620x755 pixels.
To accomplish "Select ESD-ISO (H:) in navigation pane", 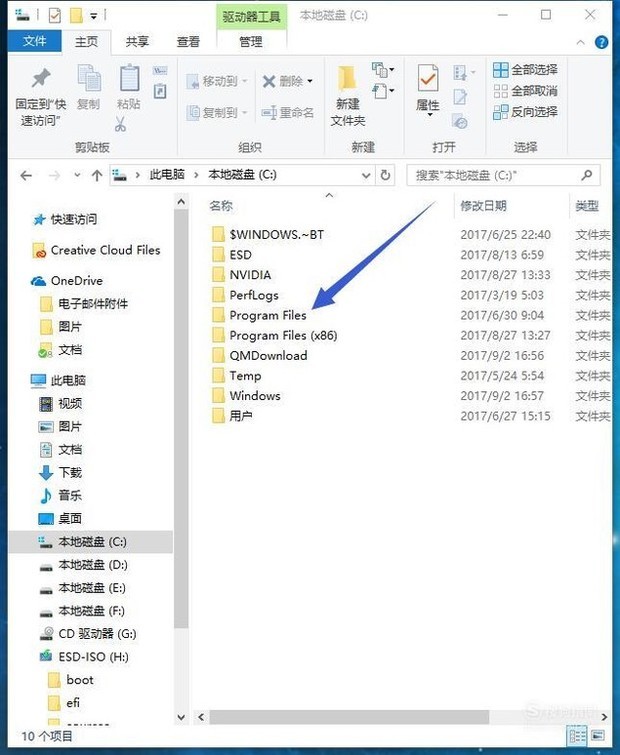I will point(84,657).
